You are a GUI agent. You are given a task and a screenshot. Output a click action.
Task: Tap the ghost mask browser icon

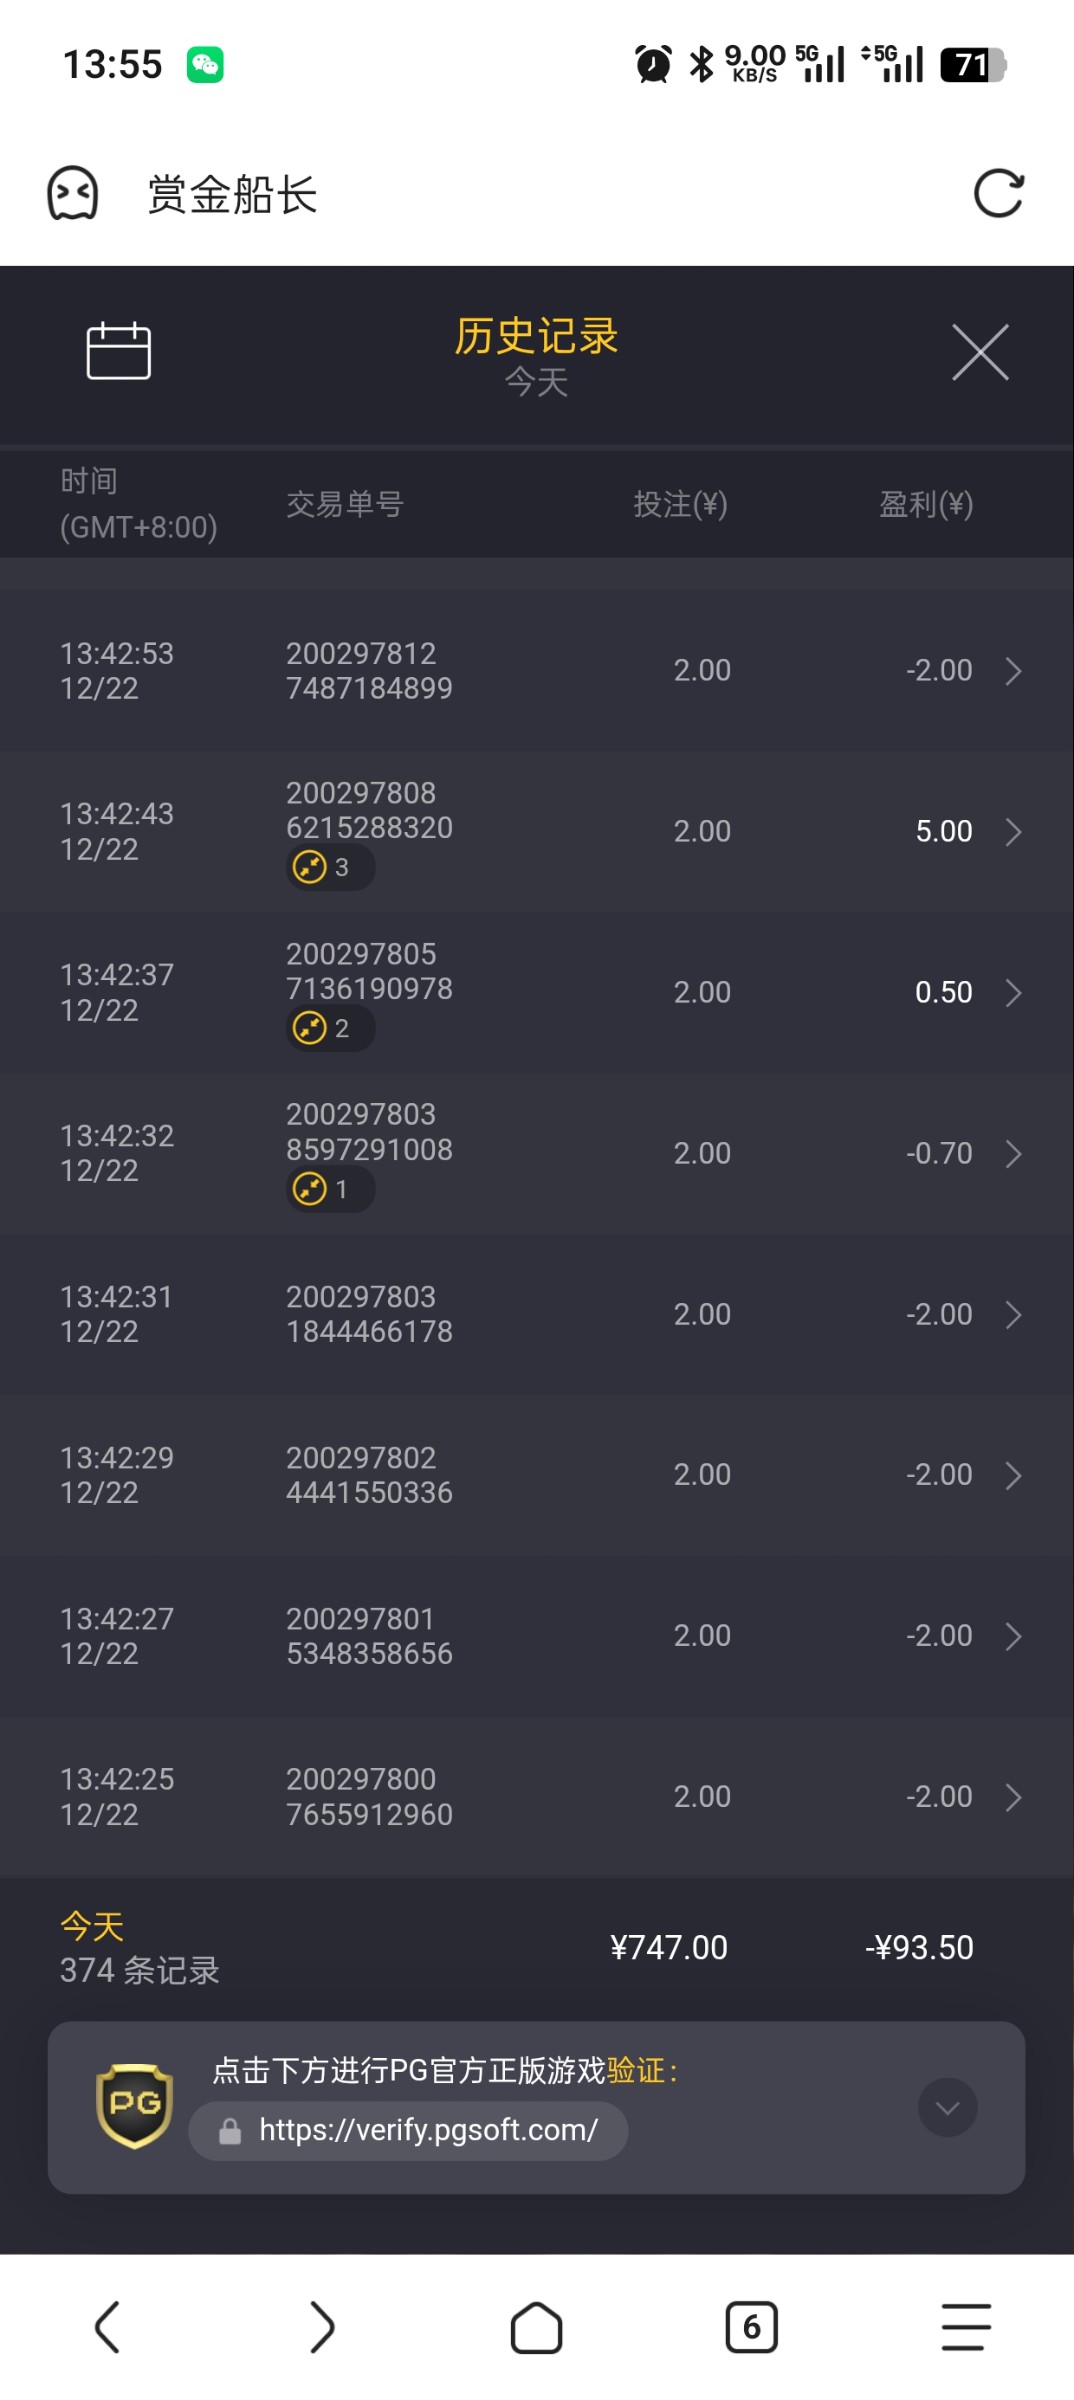coord(73,193)
